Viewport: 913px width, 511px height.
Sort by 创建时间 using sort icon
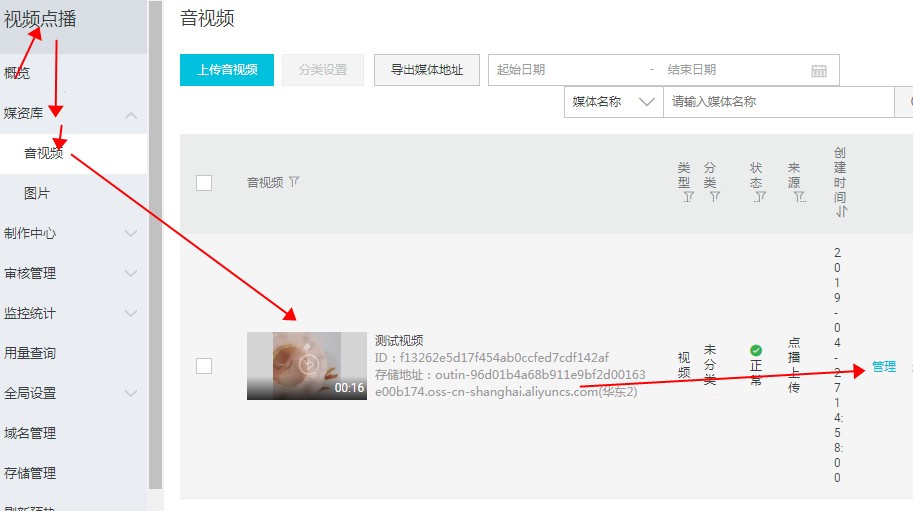point(840,212)
